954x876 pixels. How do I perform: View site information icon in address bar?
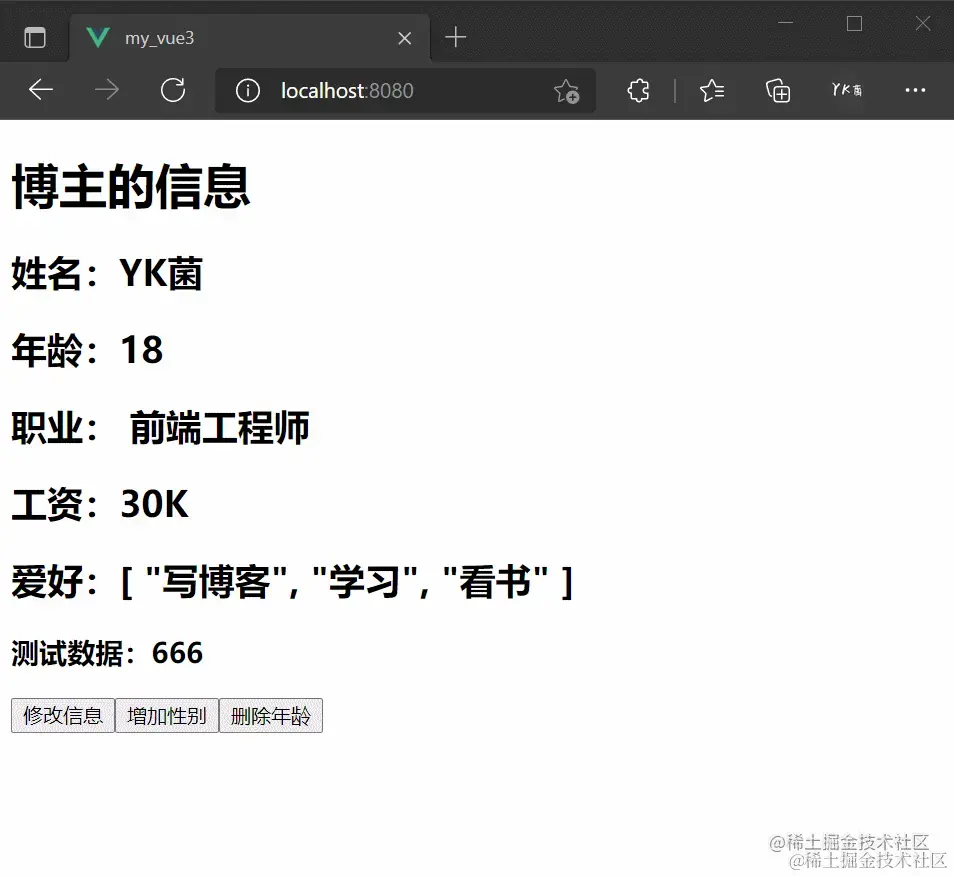click(248, 91)
